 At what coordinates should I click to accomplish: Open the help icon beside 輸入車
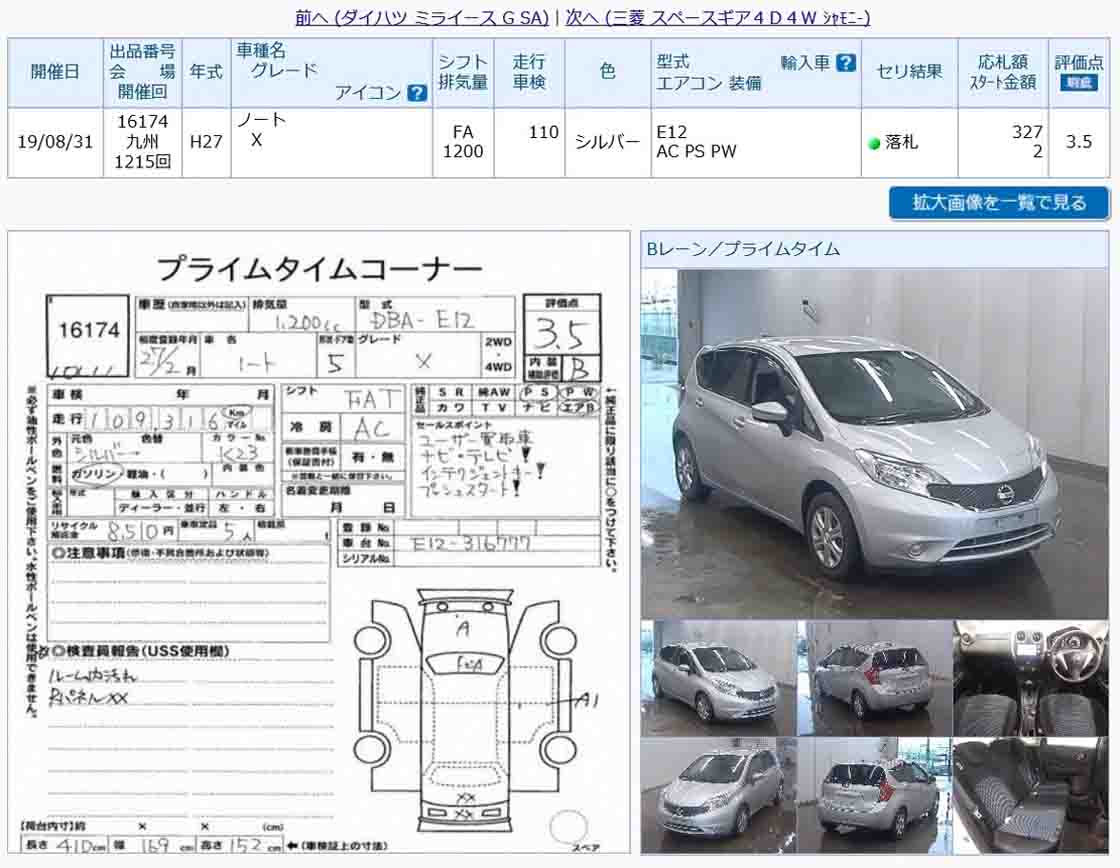coord(846,63)
